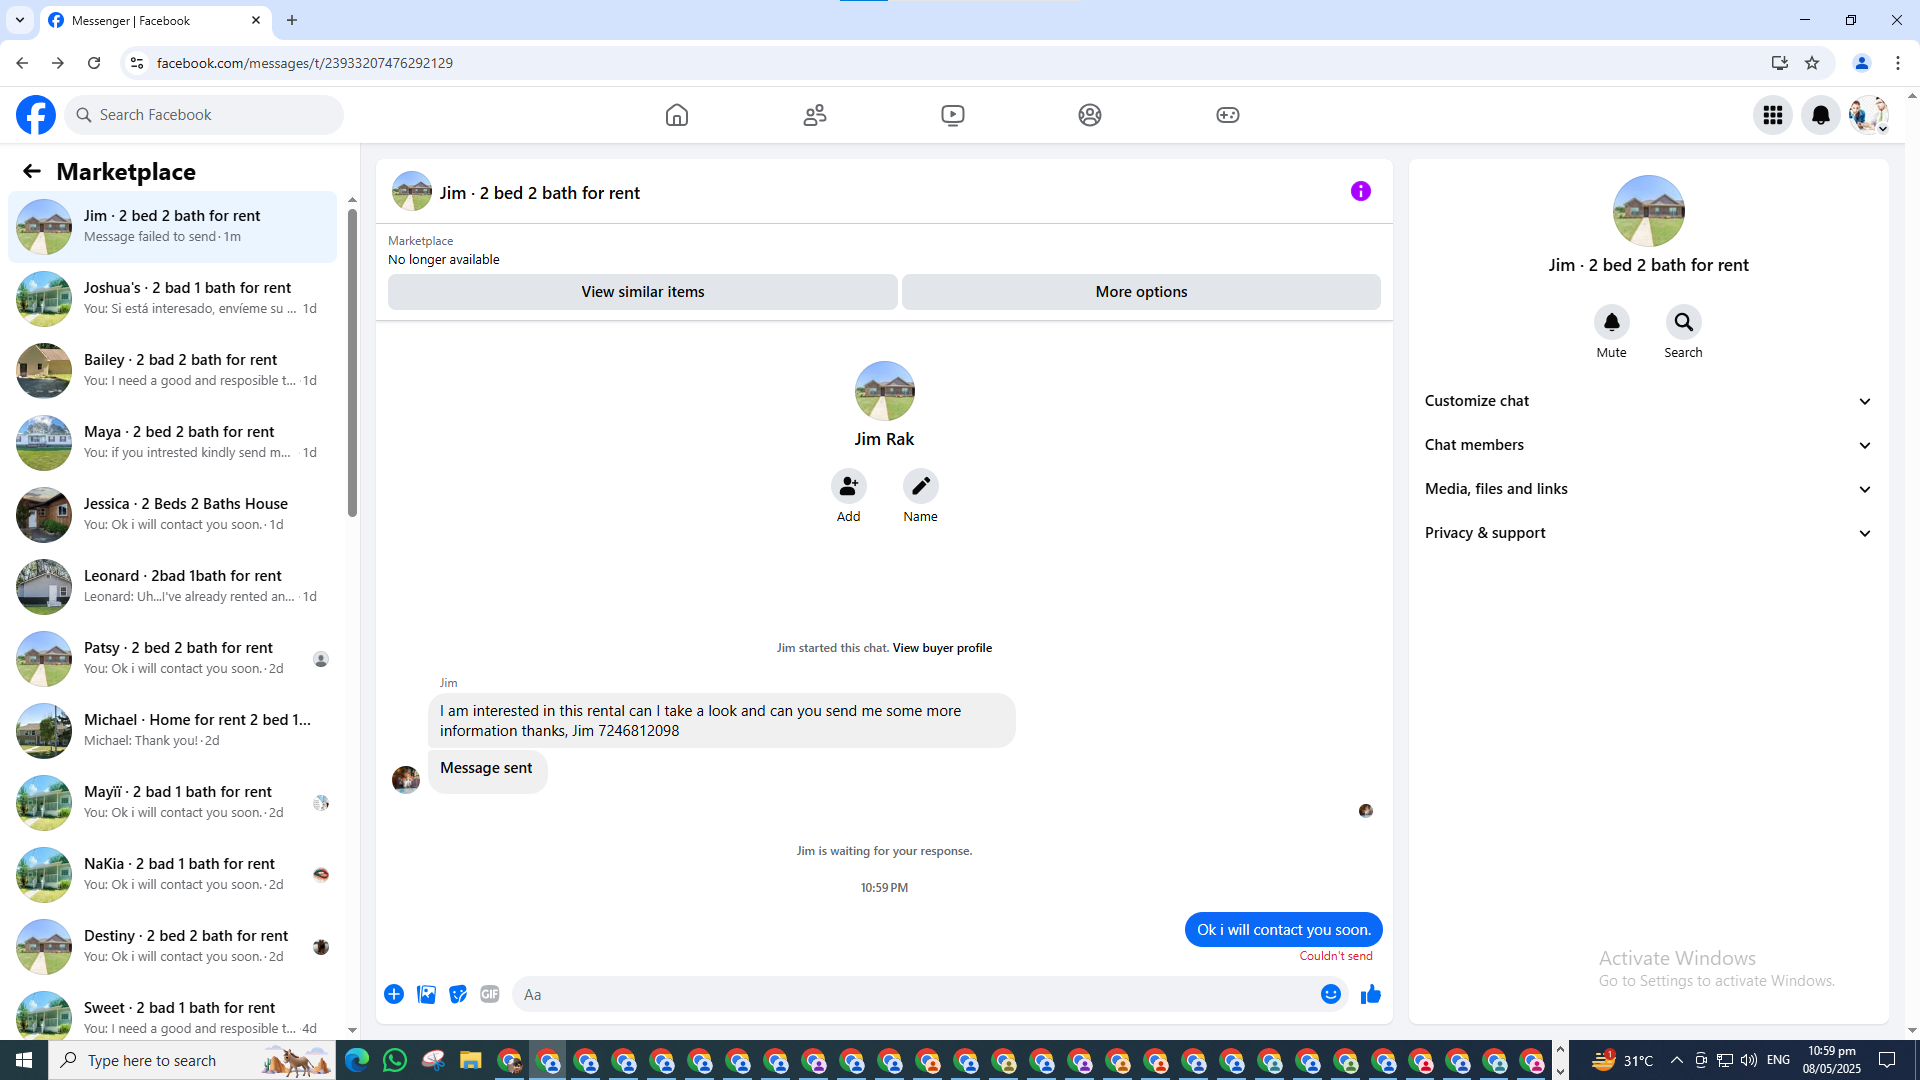1920x1080 pixels.
Task: Open WhatsApp from the taskbar
Action: coord(395,1060)
